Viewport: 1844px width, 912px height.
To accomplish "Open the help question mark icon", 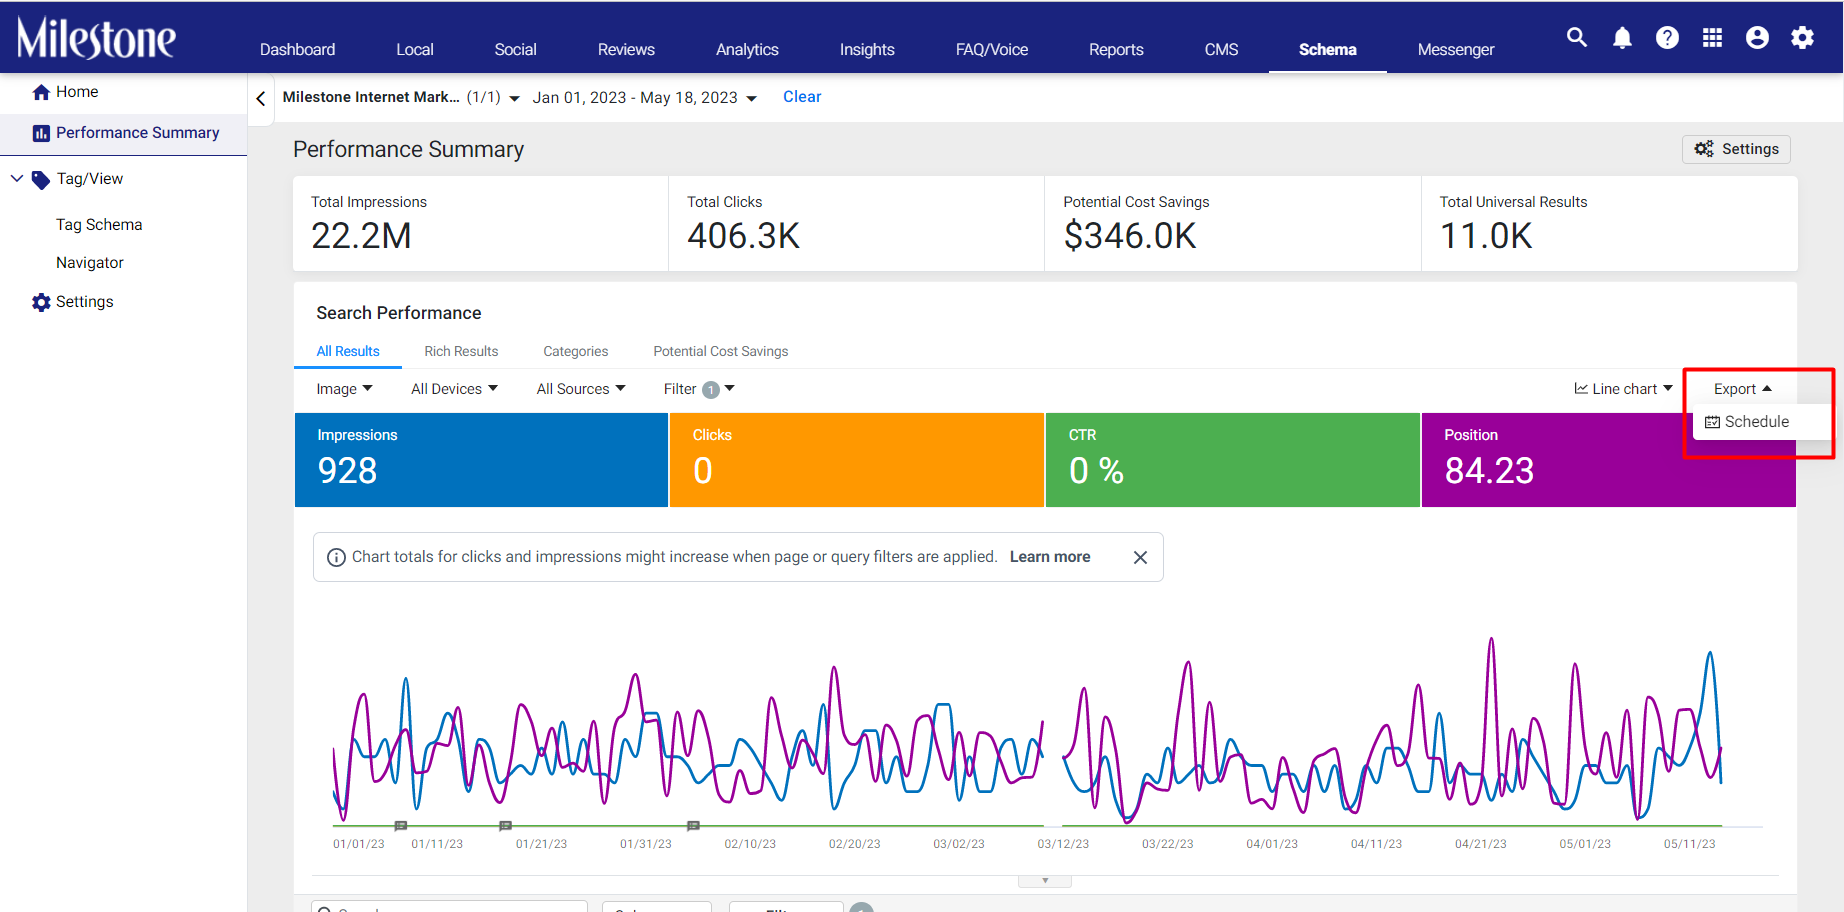I will coord(1667,38).
